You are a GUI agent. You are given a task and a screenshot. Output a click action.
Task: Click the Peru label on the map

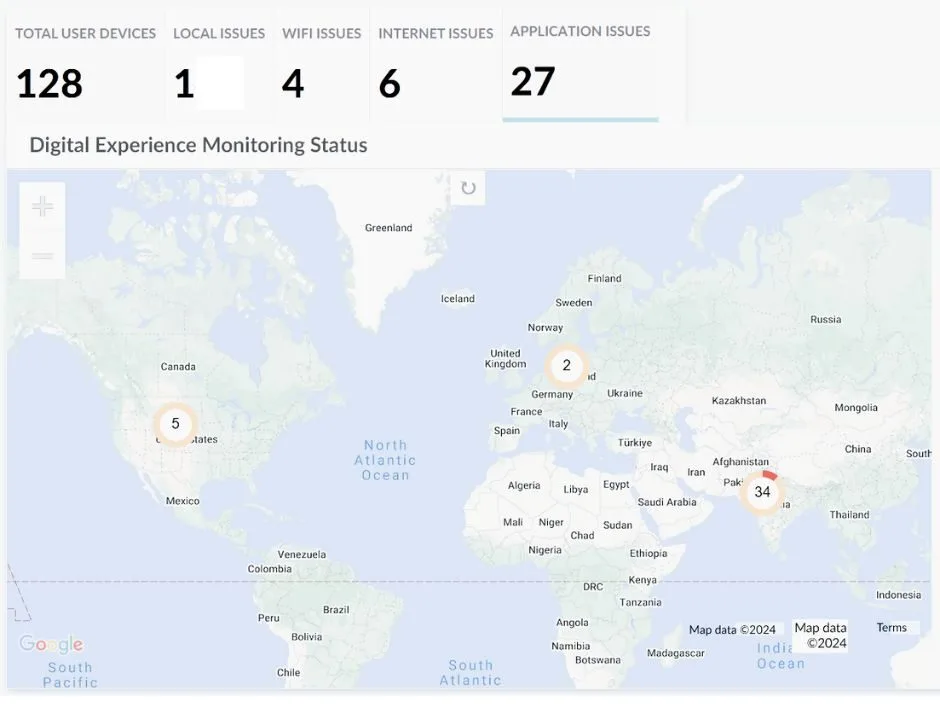pos(269,617)
